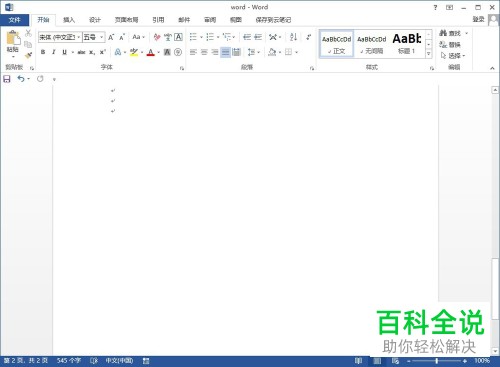The image size is (500, 367).
Task: Sort text with the A-Z sort icon
Action: tap(293, 37)
